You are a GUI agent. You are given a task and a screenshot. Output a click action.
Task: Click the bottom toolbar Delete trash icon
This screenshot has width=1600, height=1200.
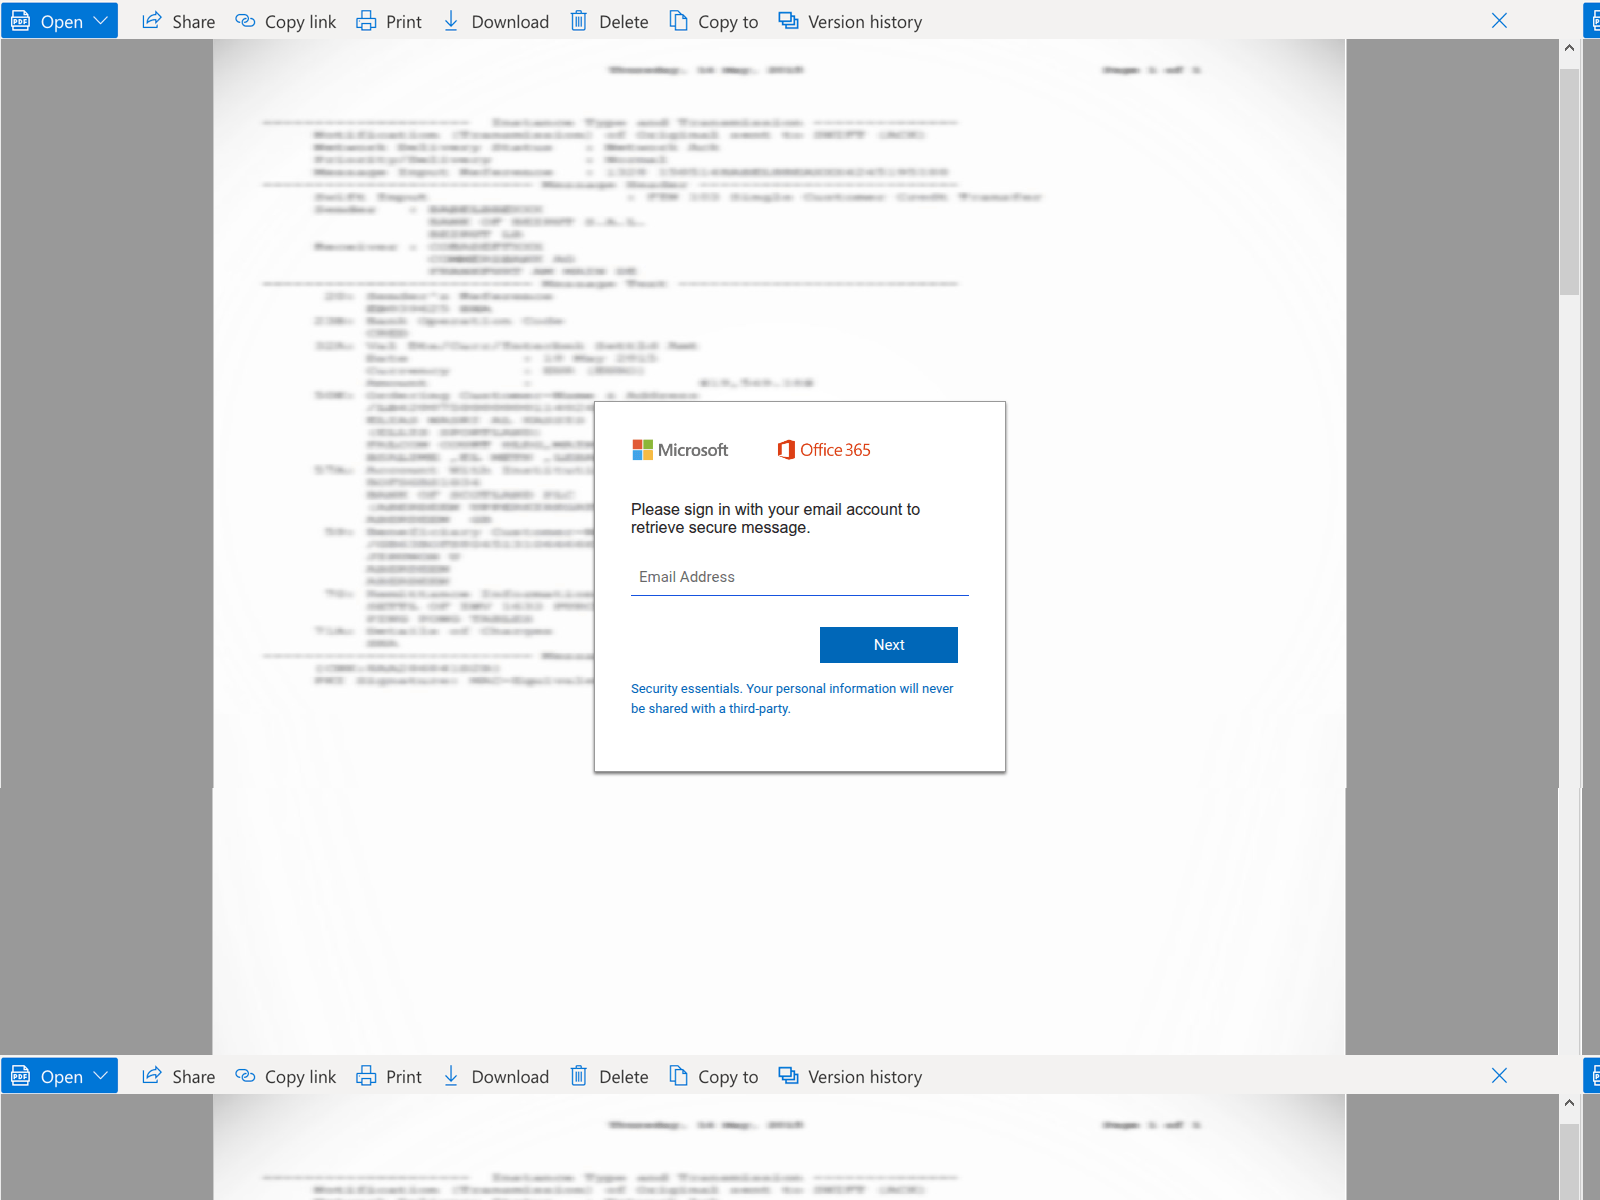click(579, 1076)
